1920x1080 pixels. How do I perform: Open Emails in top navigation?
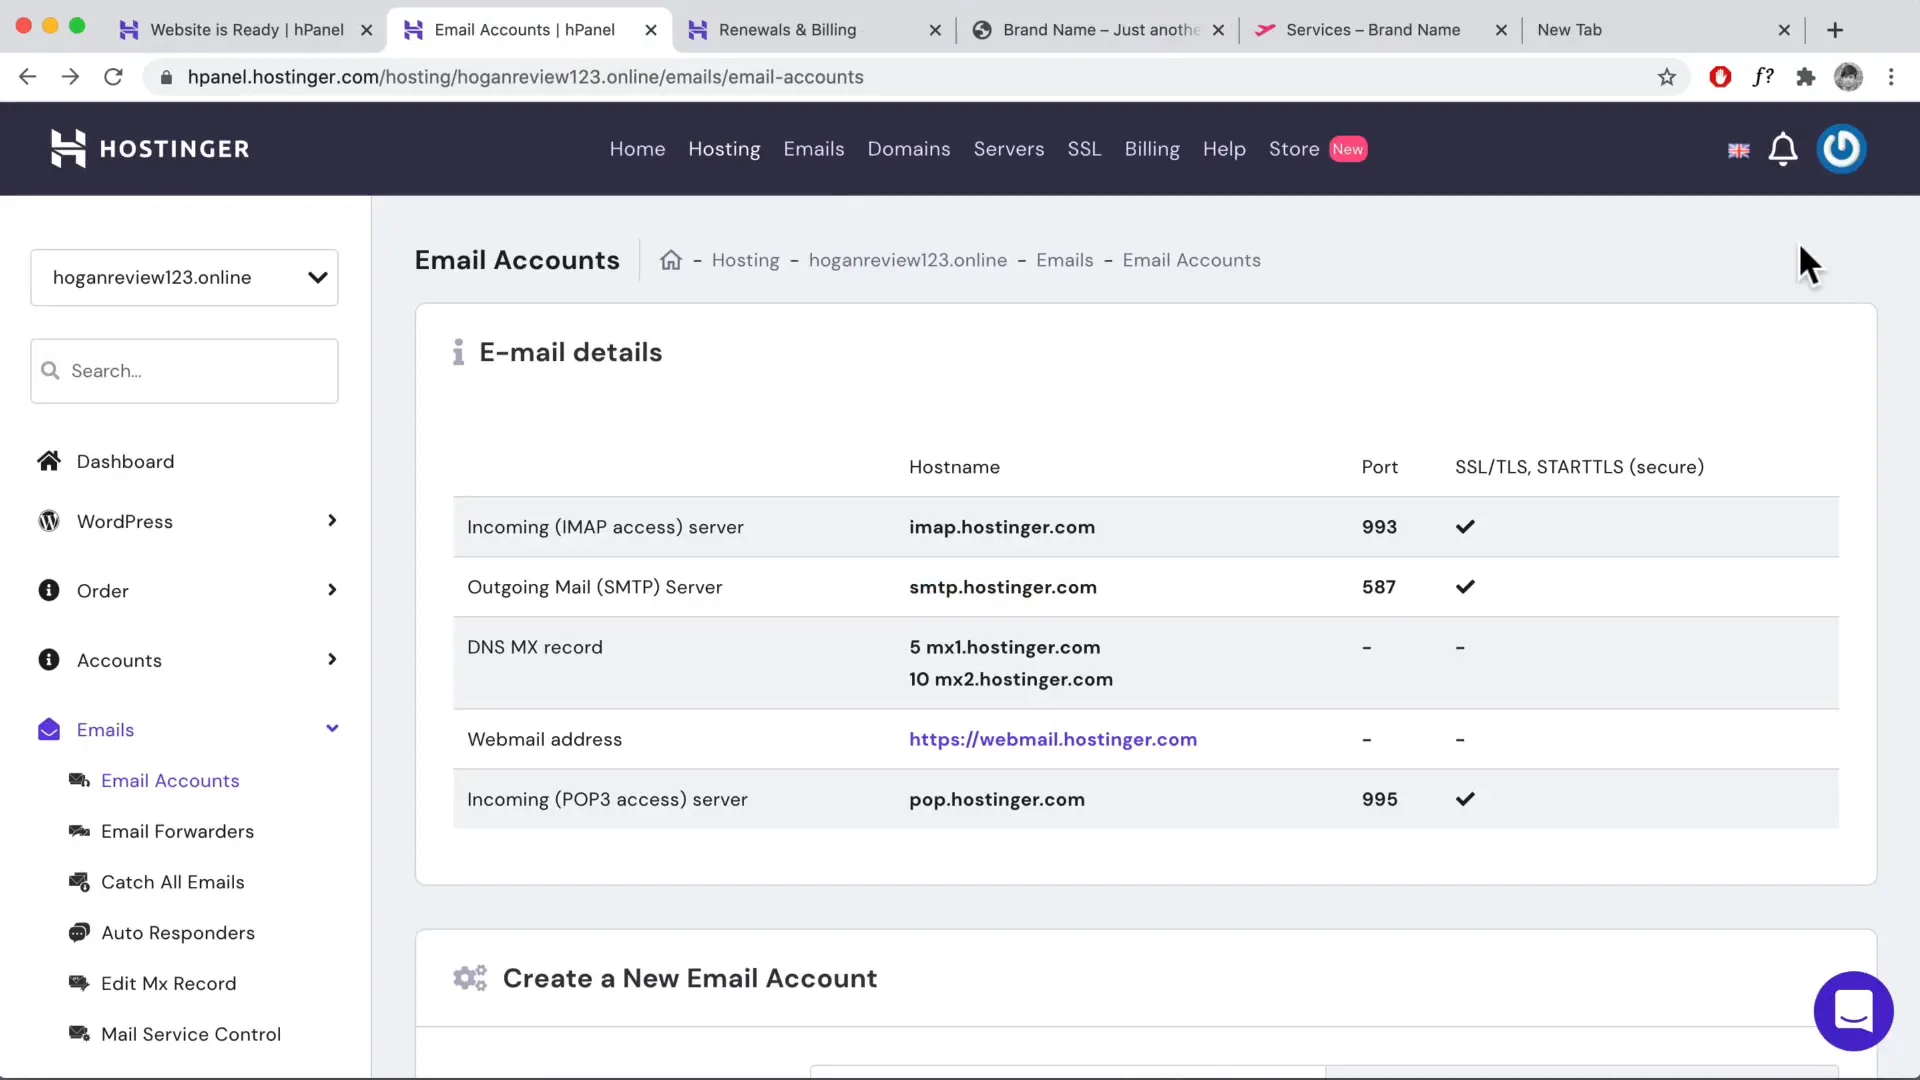pos(813,149)
